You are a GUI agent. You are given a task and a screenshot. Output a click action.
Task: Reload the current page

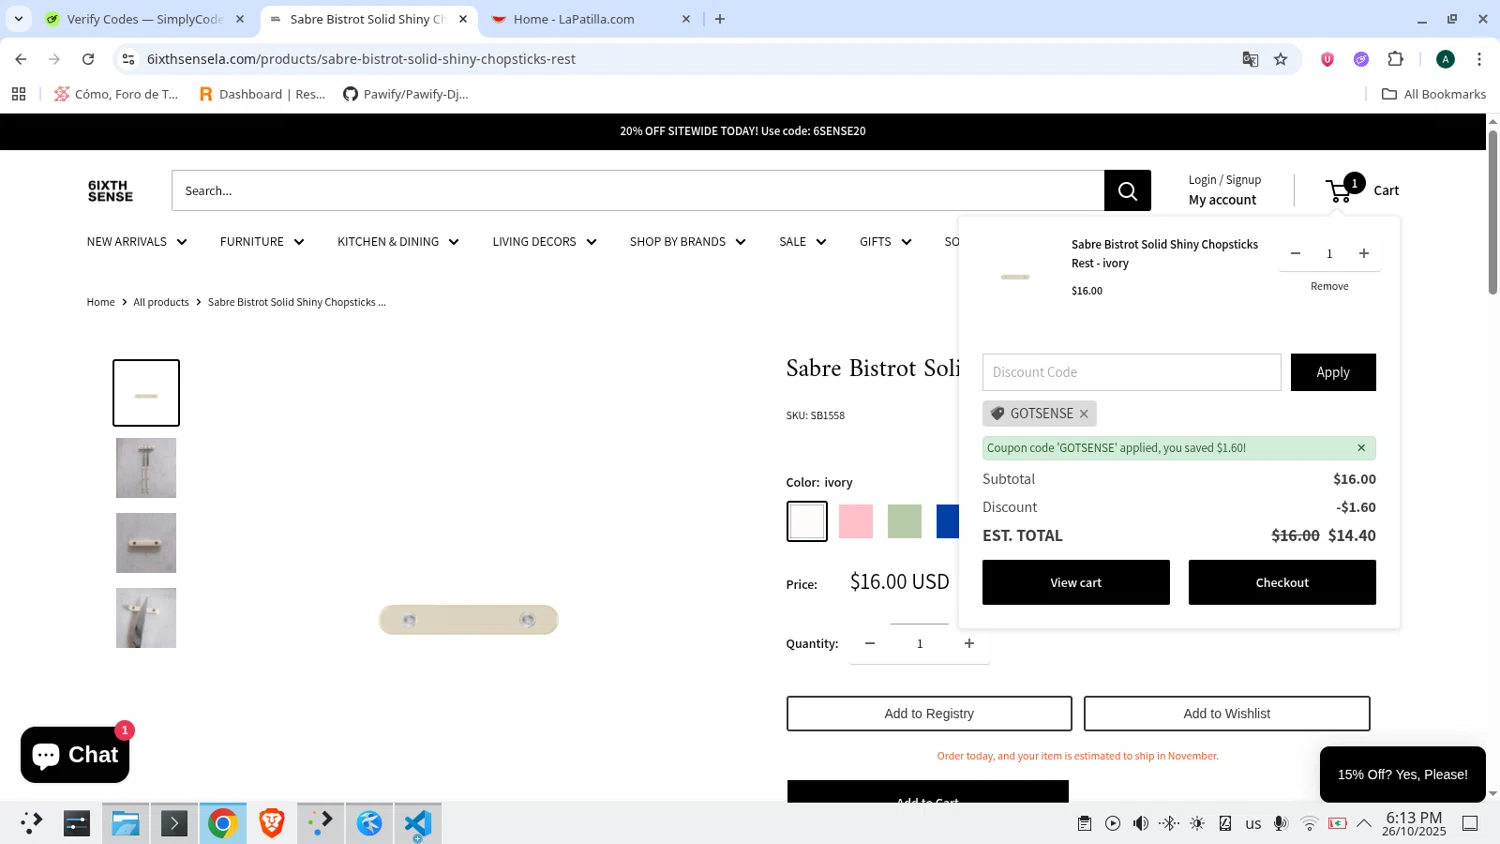[88, 59]
